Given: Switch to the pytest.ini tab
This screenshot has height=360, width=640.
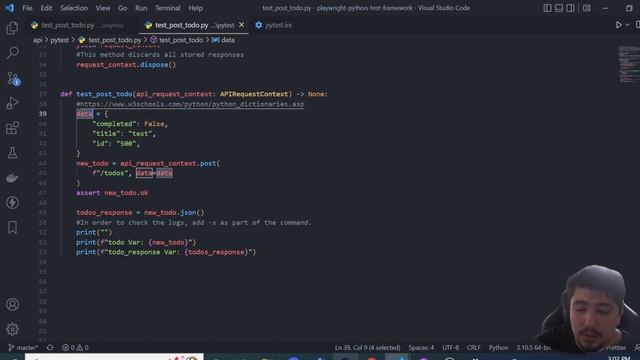Looking at the screenshot, I should [273, 25].
